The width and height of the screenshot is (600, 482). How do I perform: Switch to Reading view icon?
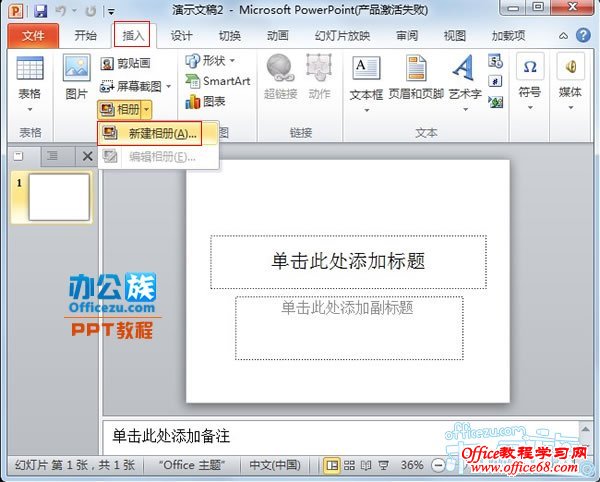(366, 466)
